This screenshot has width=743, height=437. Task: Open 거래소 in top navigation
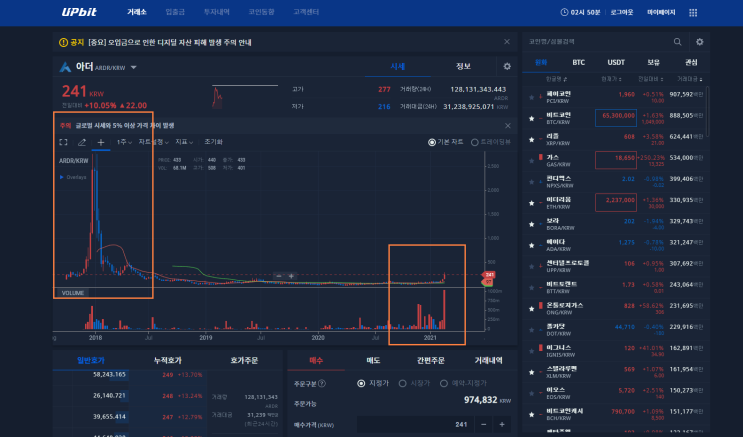[137, 12]
